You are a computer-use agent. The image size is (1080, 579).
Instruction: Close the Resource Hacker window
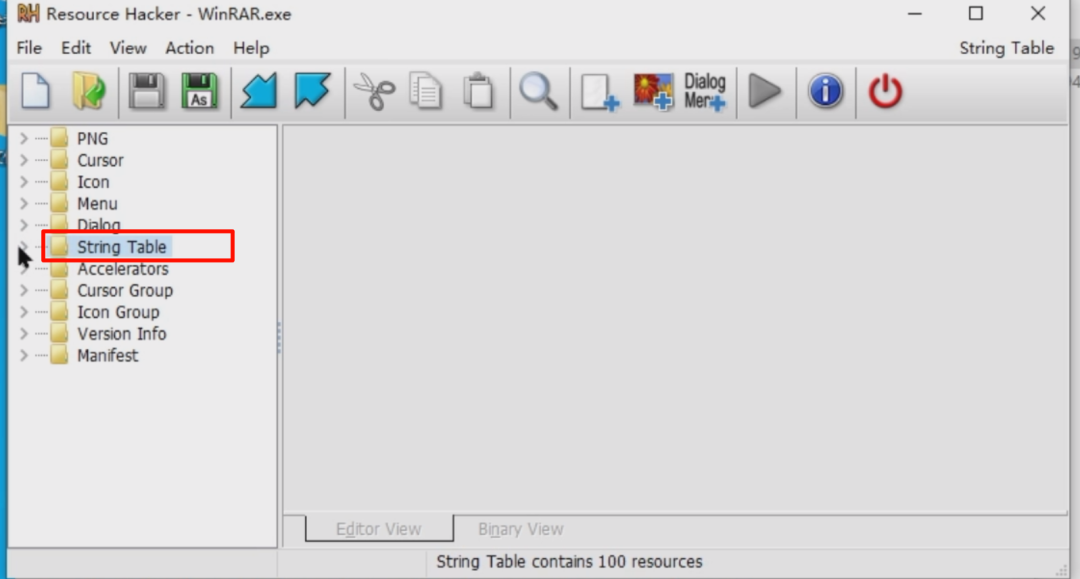click(1037, 13)
